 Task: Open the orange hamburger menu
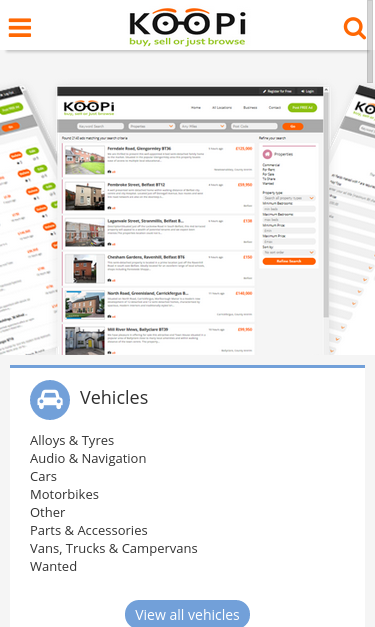(20, 27)
